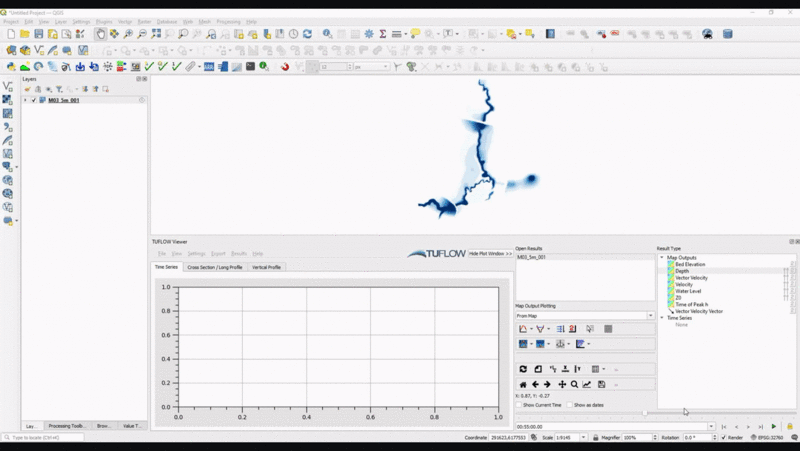Screen dimensions: 800x451
Task: Select the plot zoom magnifier icon
Action: click(574, 384)
